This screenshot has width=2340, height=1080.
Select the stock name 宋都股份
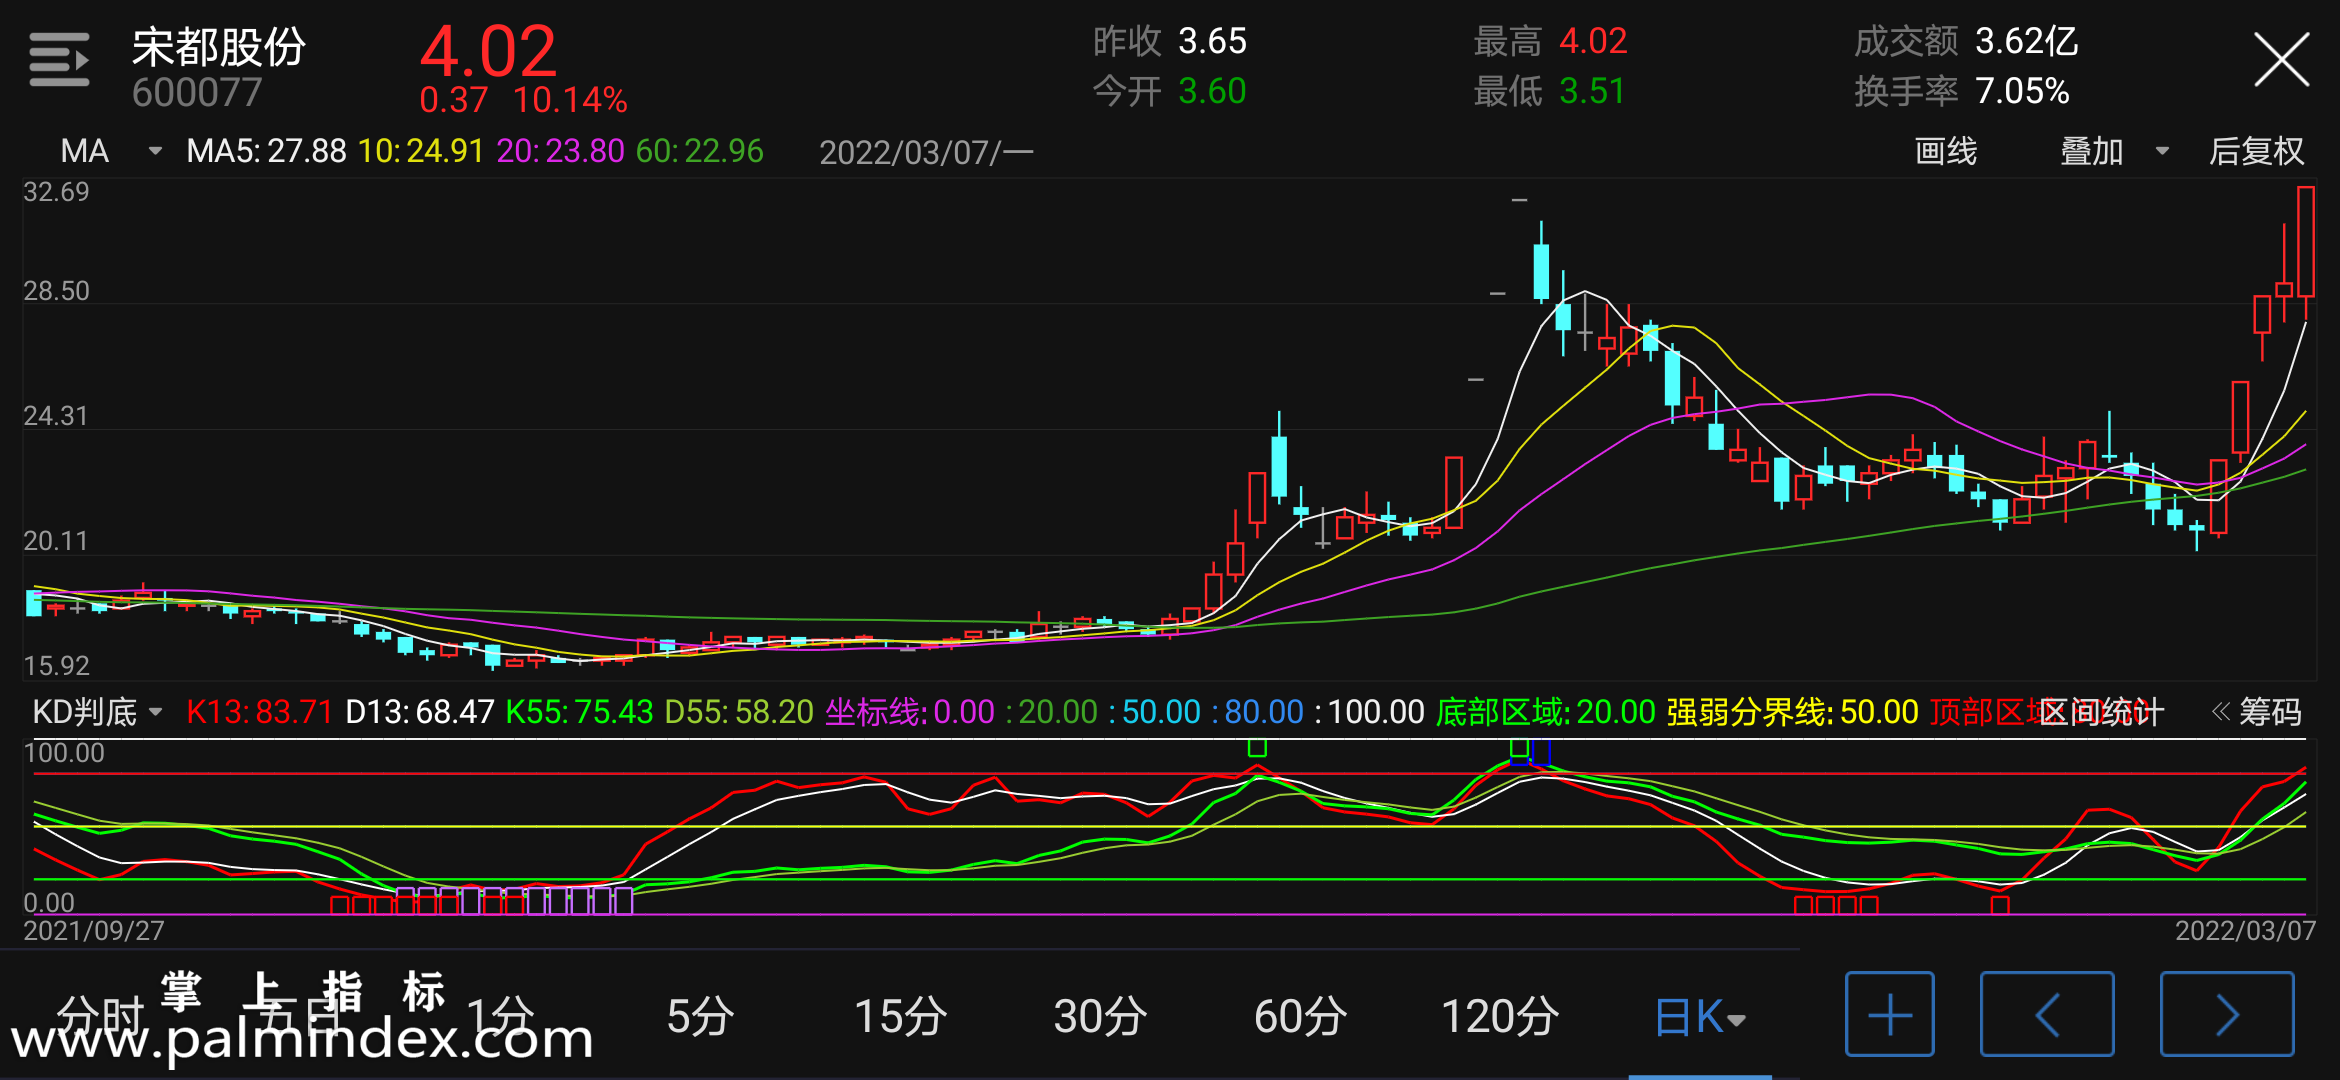tap(219, 46)
